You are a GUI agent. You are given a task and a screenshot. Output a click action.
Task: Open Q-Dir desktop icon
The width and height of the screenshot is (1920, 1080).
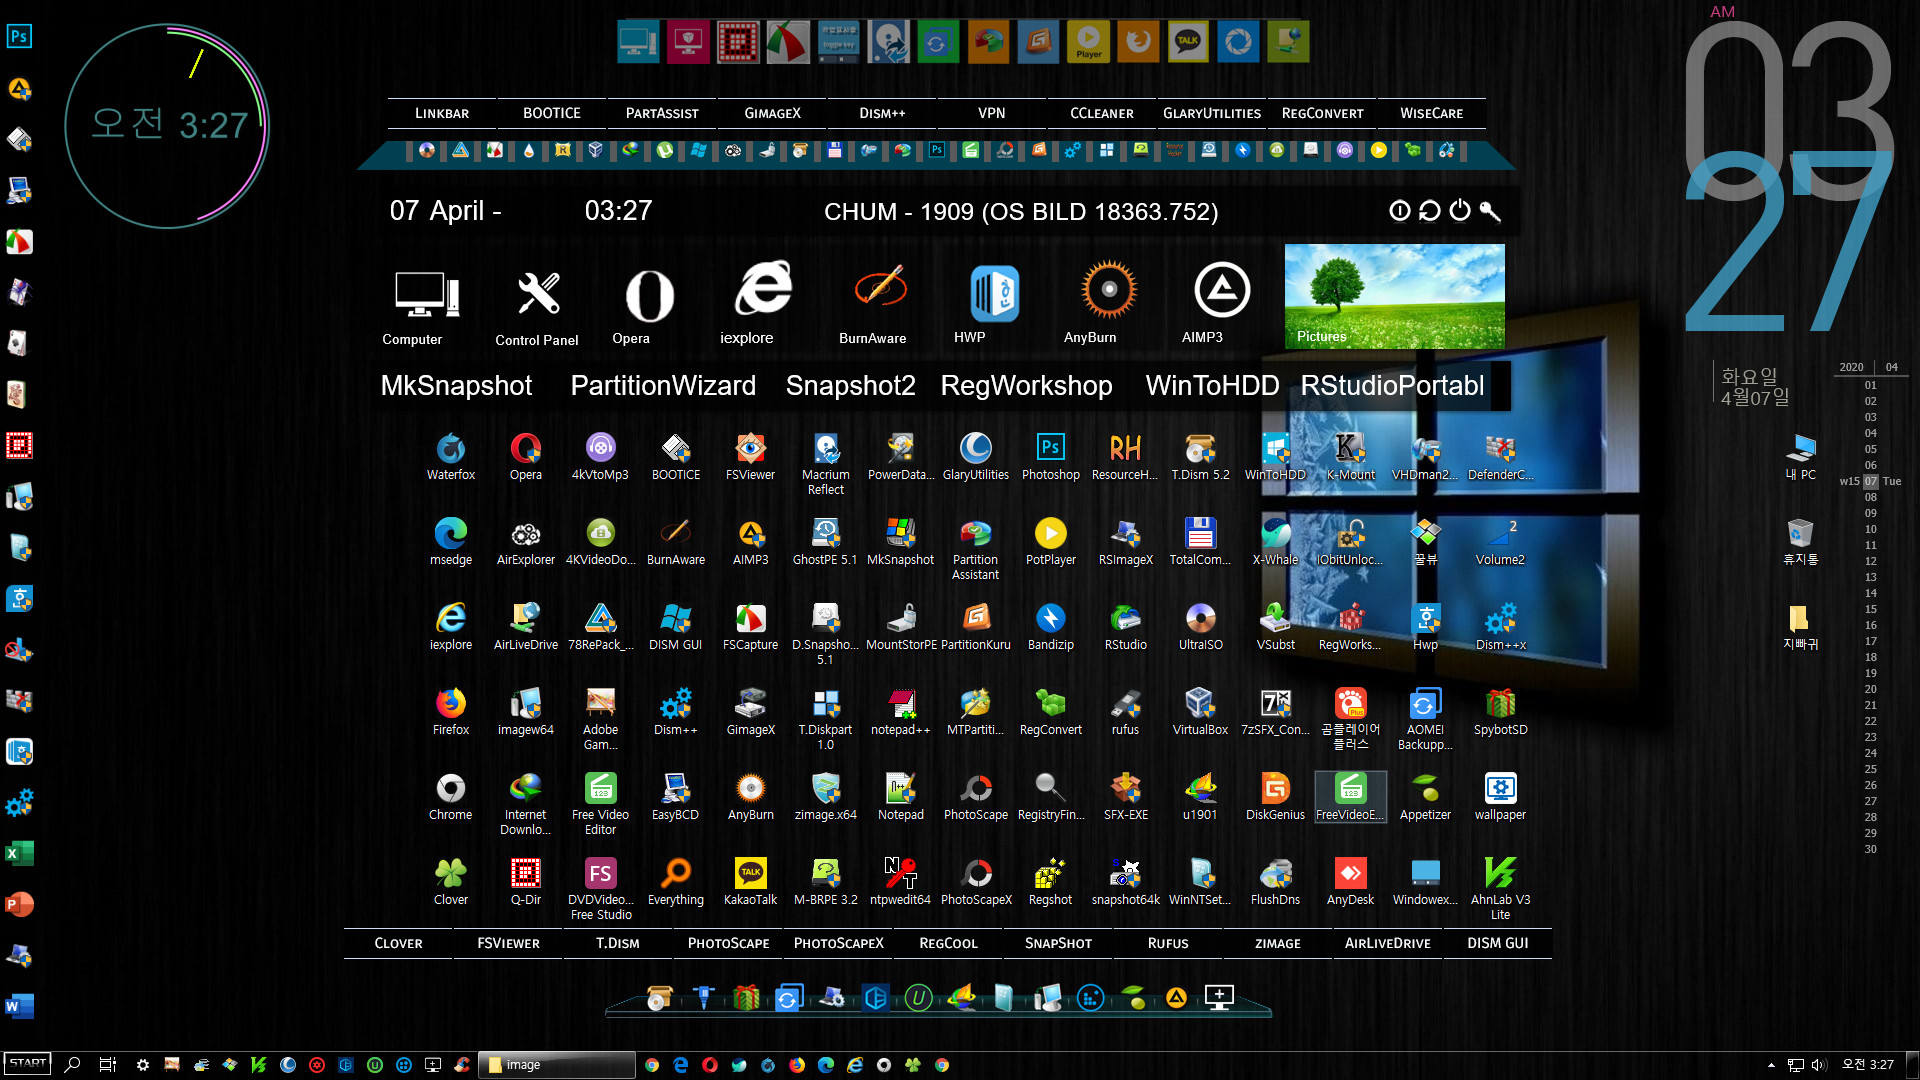[526, 882]
